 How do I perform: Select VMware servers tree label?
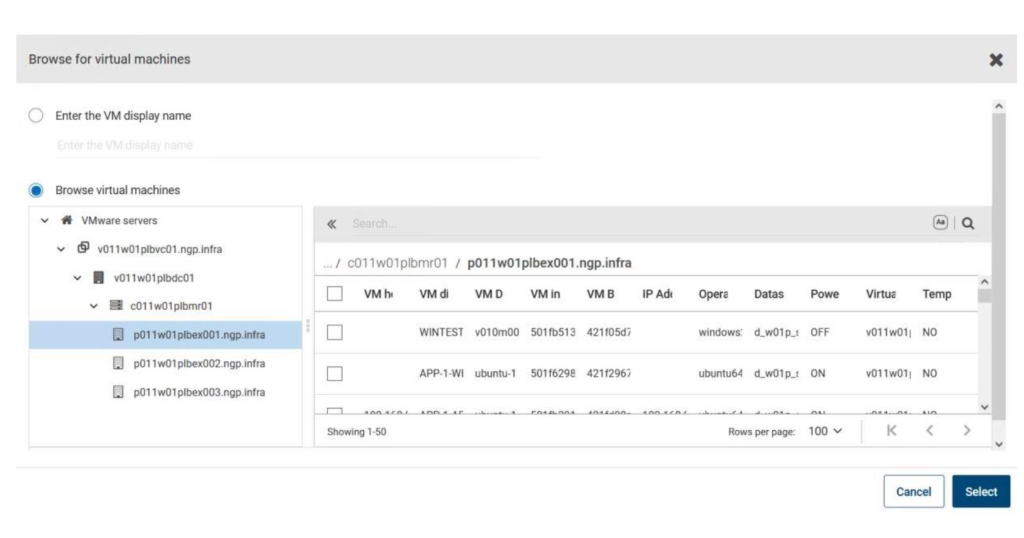click(x=119, y=221)
